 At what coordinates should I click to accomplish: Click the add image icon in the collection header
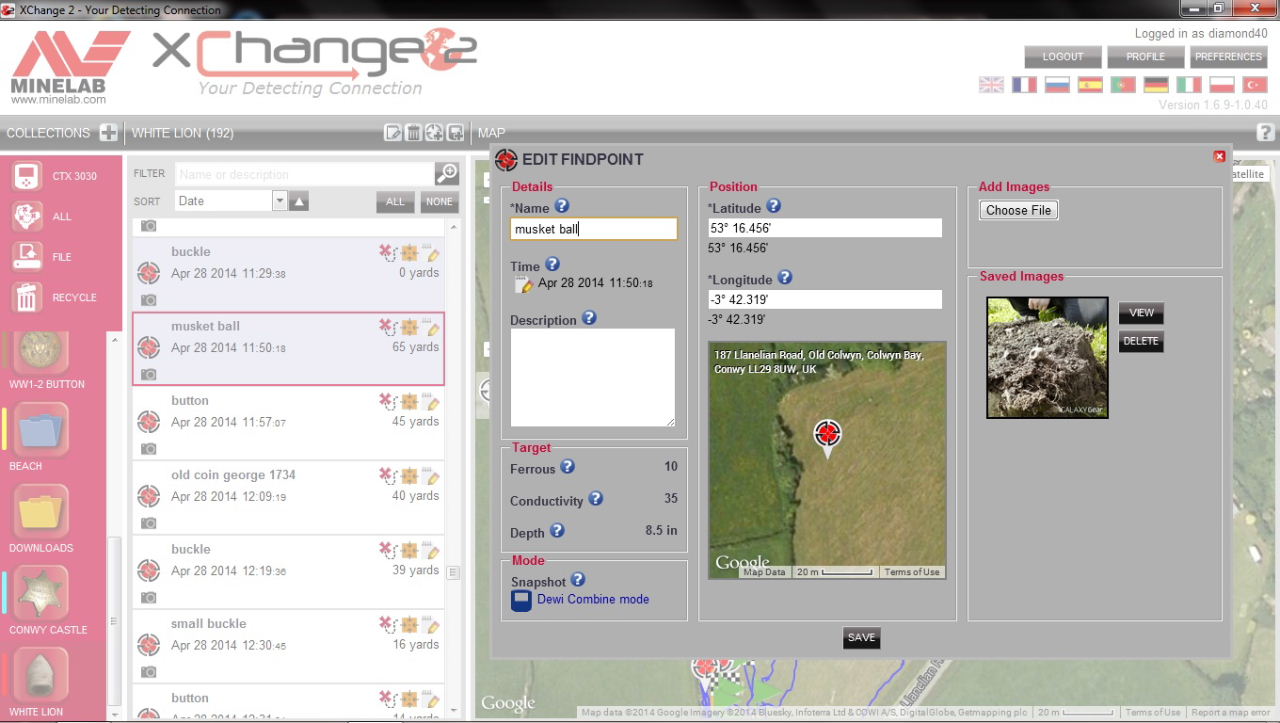455,133
